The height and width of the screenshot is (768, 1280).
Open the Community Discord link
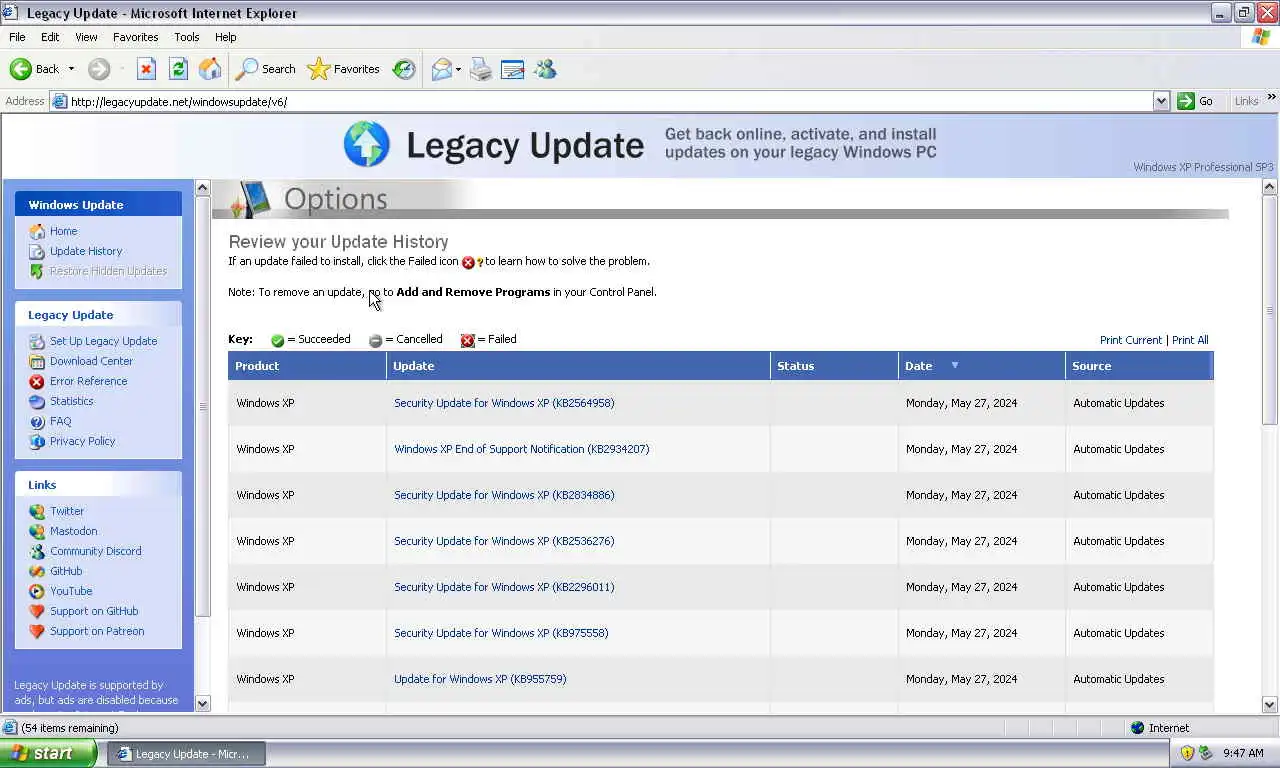(95, 551)
